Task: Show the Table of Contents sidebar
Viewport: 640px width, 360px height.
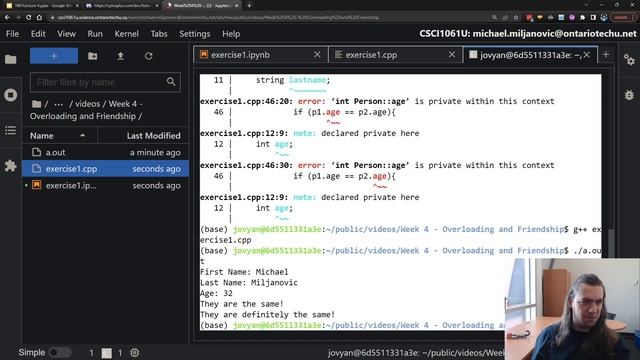Action: pos(11,130)
